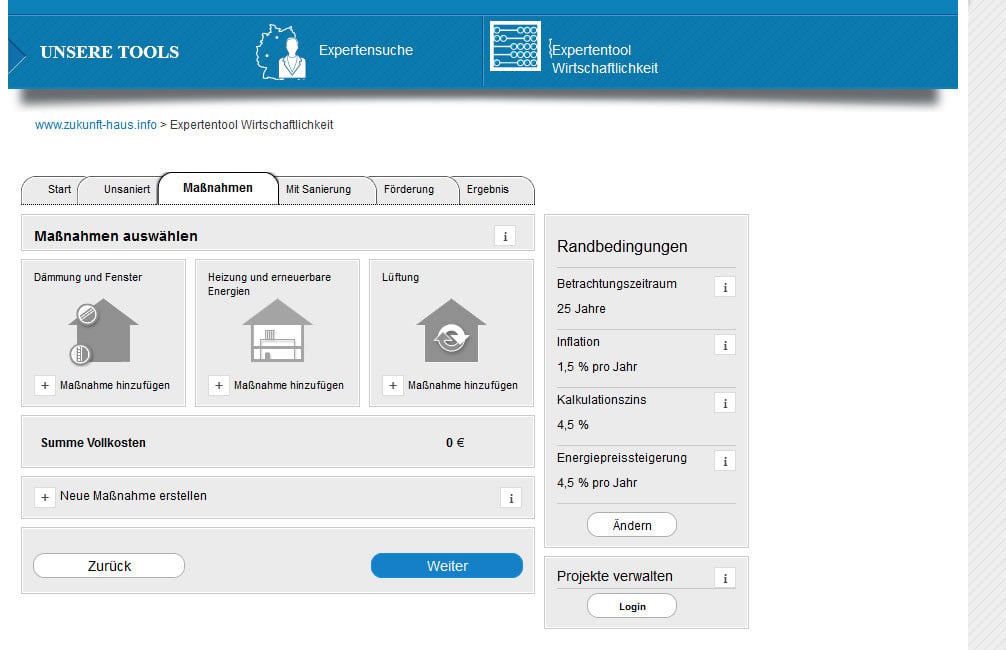Click the Login button
The width and height of the screenshot is (1006, 650).
(632, 606)
